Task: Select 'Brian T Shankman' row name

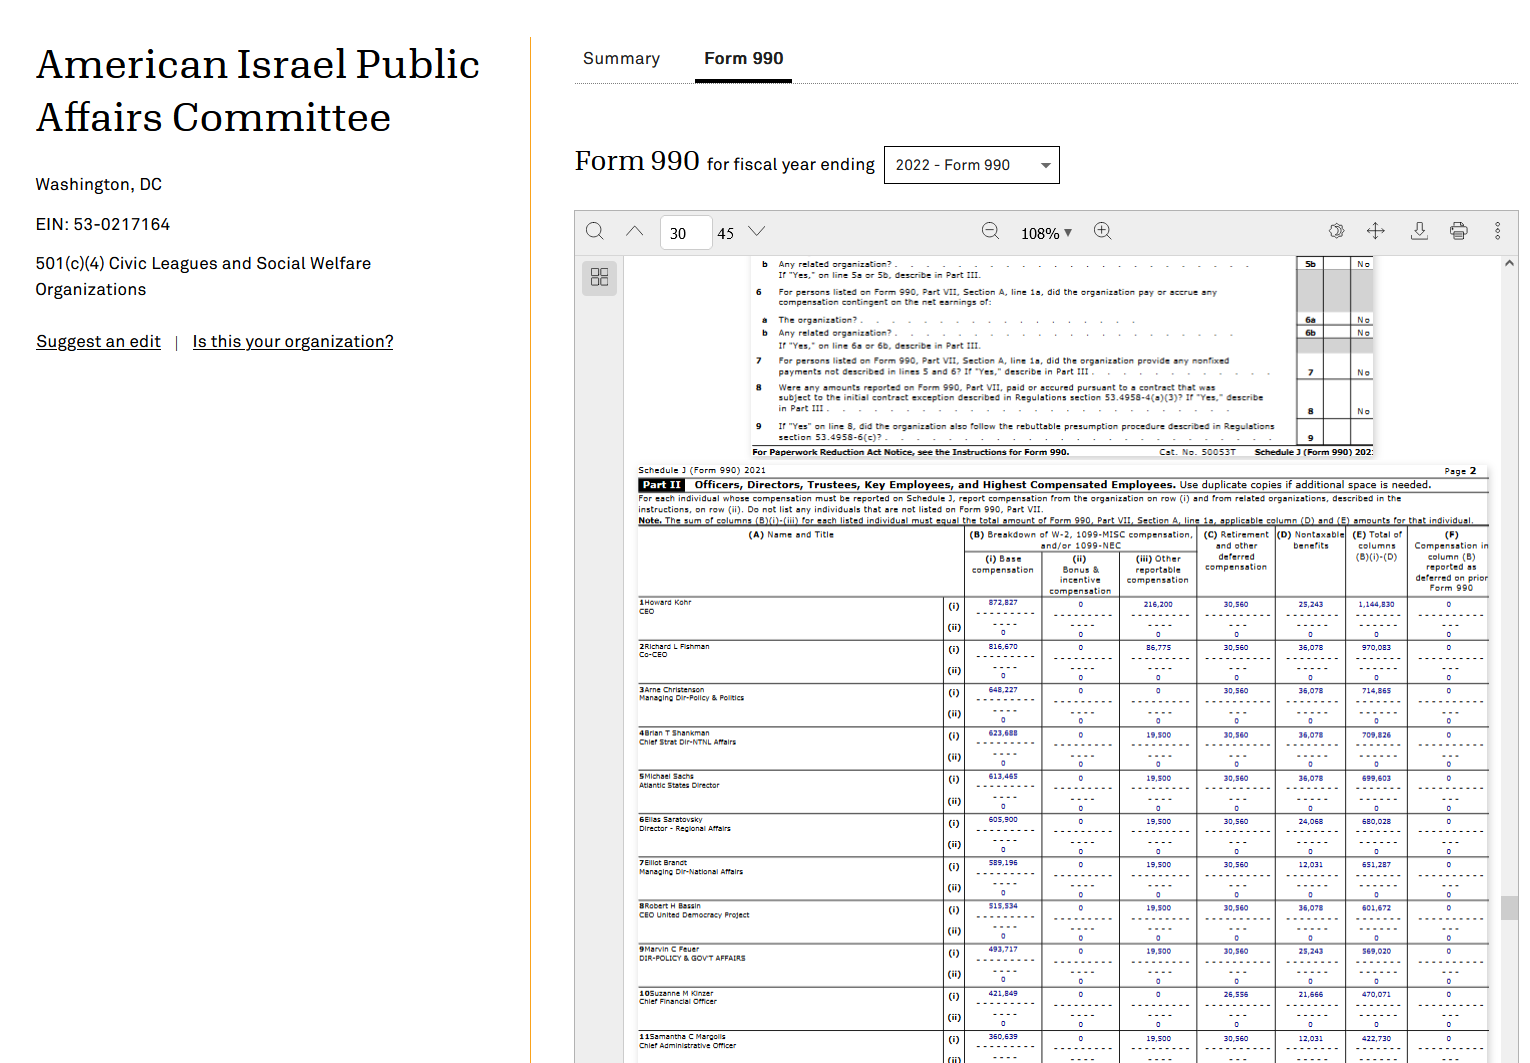Action: (x=676, y=733)
